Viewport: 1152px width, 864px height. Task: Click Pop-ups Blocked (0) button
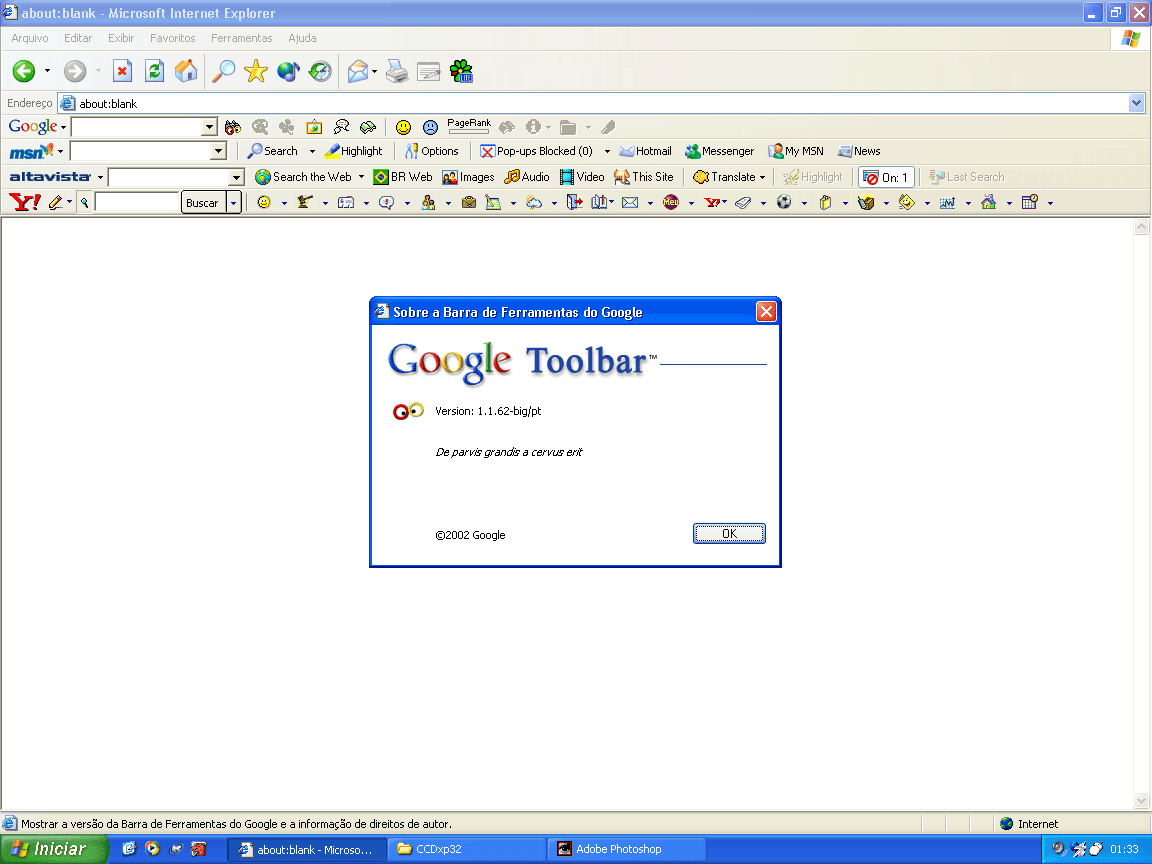point(536,151)
